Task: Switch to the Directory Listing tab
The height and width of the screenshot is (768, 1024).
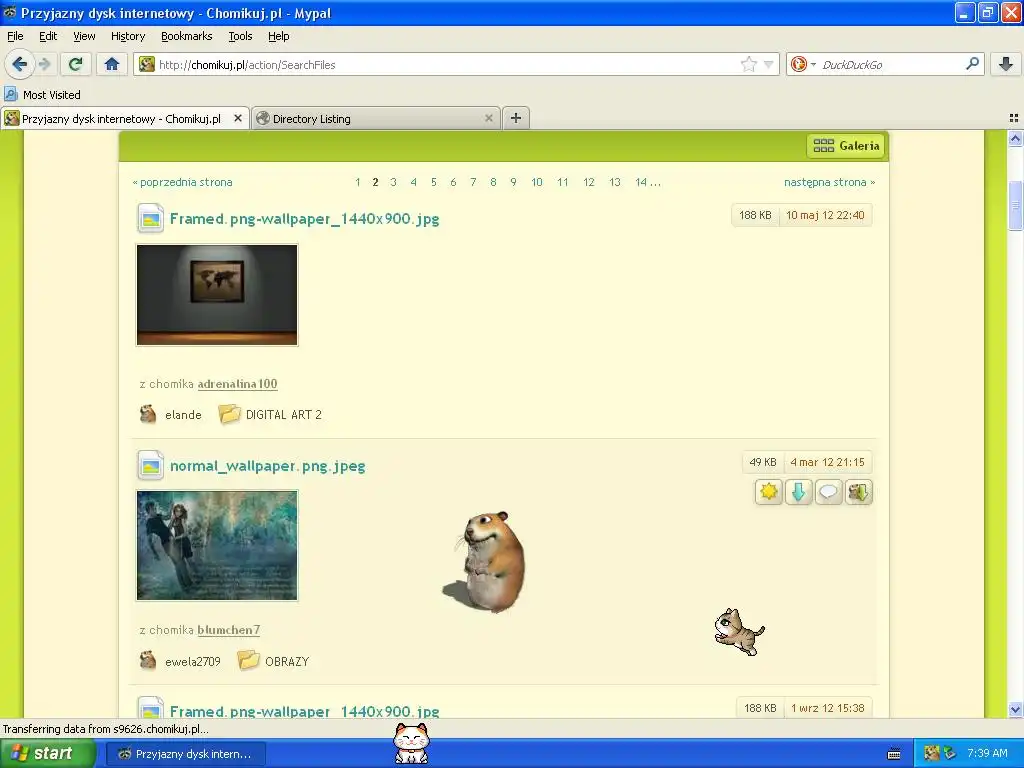Action: point(374,119)
